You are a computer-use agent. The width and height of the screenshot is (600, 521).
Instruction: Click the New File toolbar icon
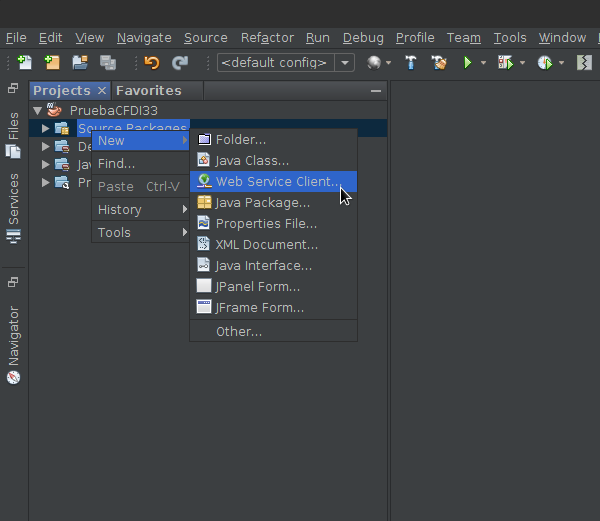[25, 62]
